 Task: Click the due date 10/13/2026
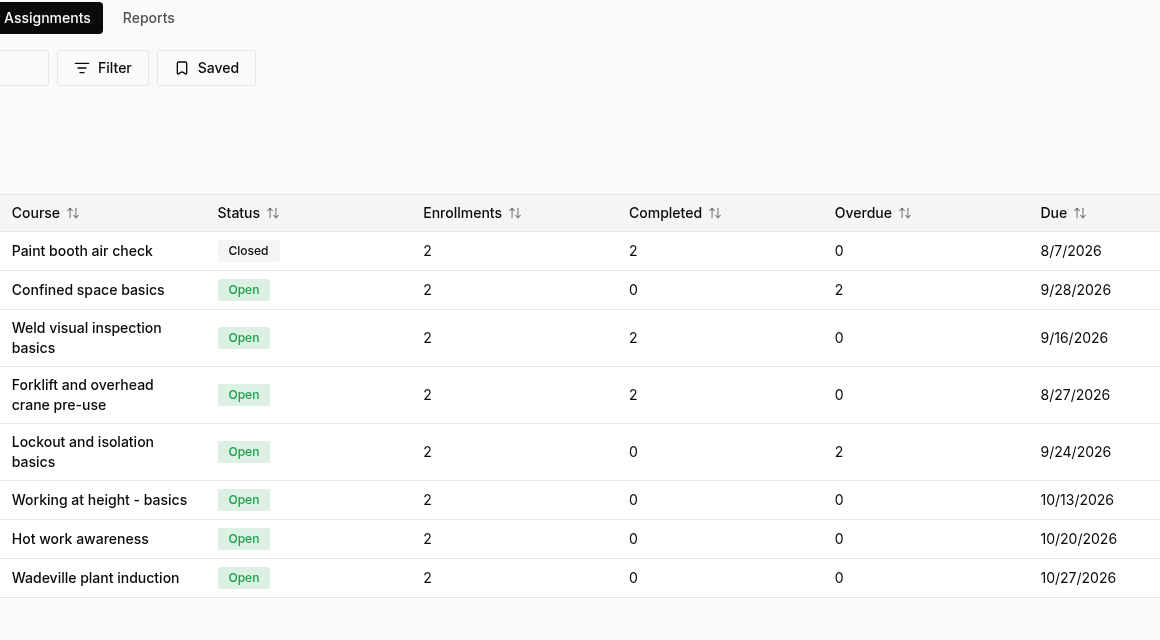1076,500
